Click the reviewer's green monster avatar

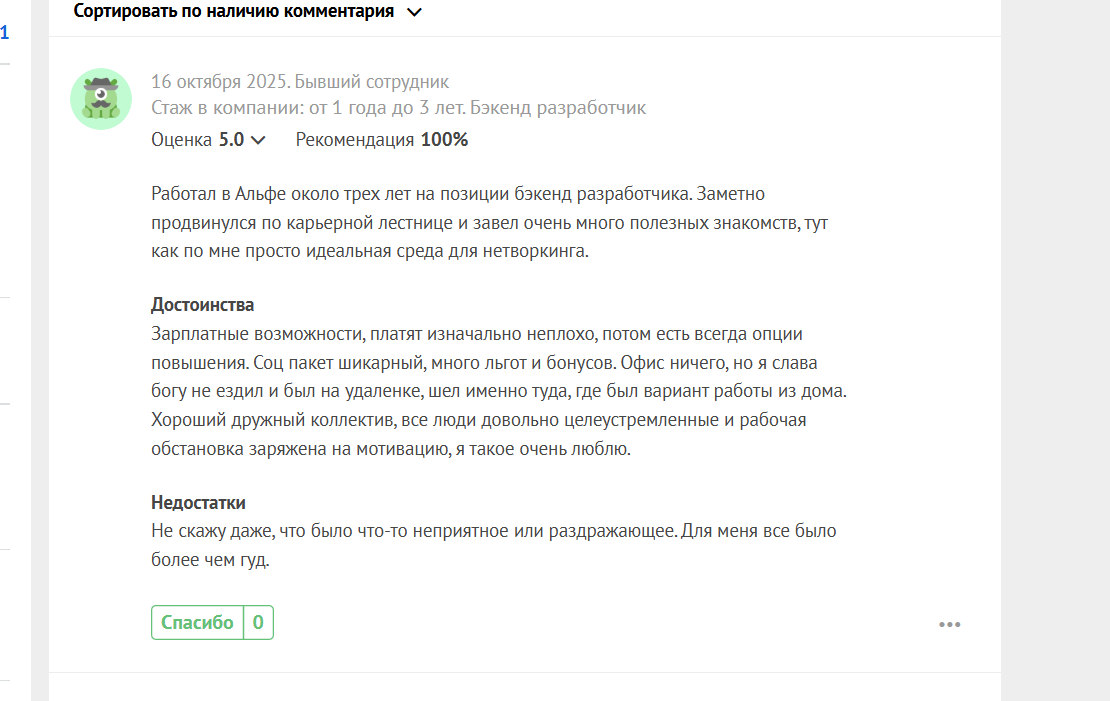click(100, 98)
